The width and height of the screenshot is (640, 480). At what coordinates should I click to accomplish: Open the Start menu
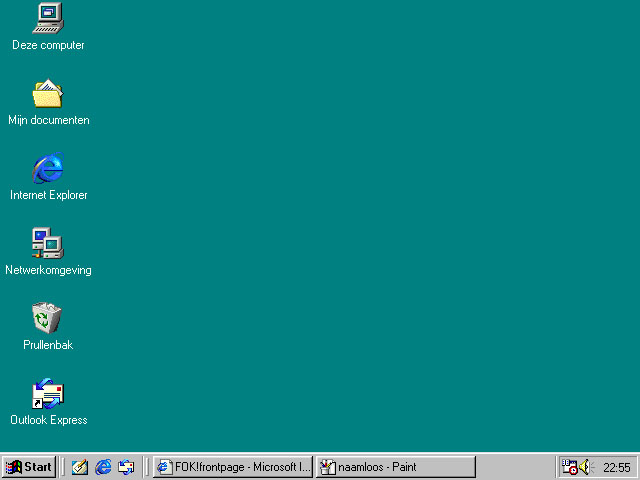29,467
